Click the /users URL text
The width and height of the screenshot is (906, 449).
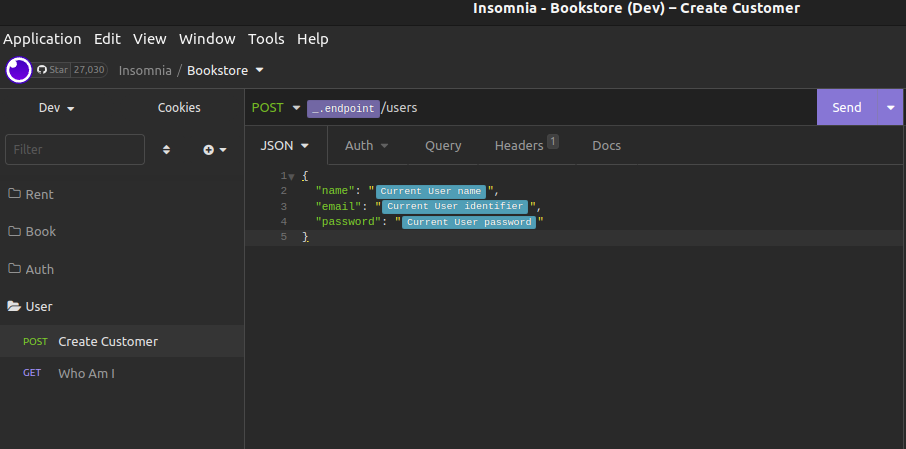click(x=399, y=107)
